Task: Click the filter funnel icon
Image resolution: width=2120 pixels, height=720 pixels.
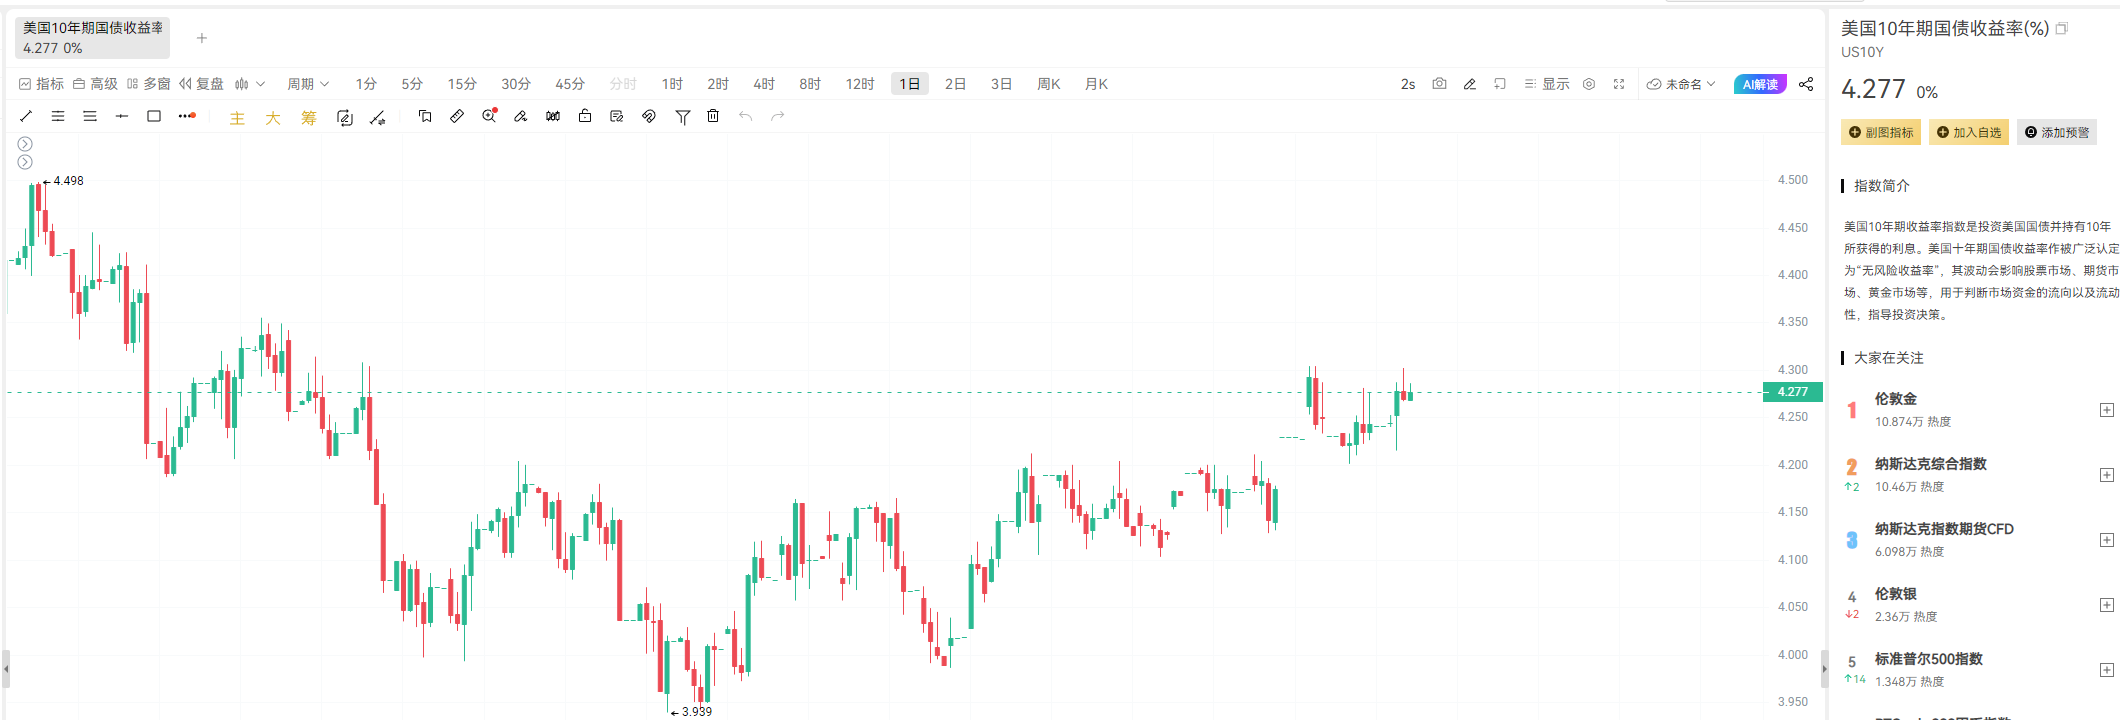Action: (x=682, y=117)
